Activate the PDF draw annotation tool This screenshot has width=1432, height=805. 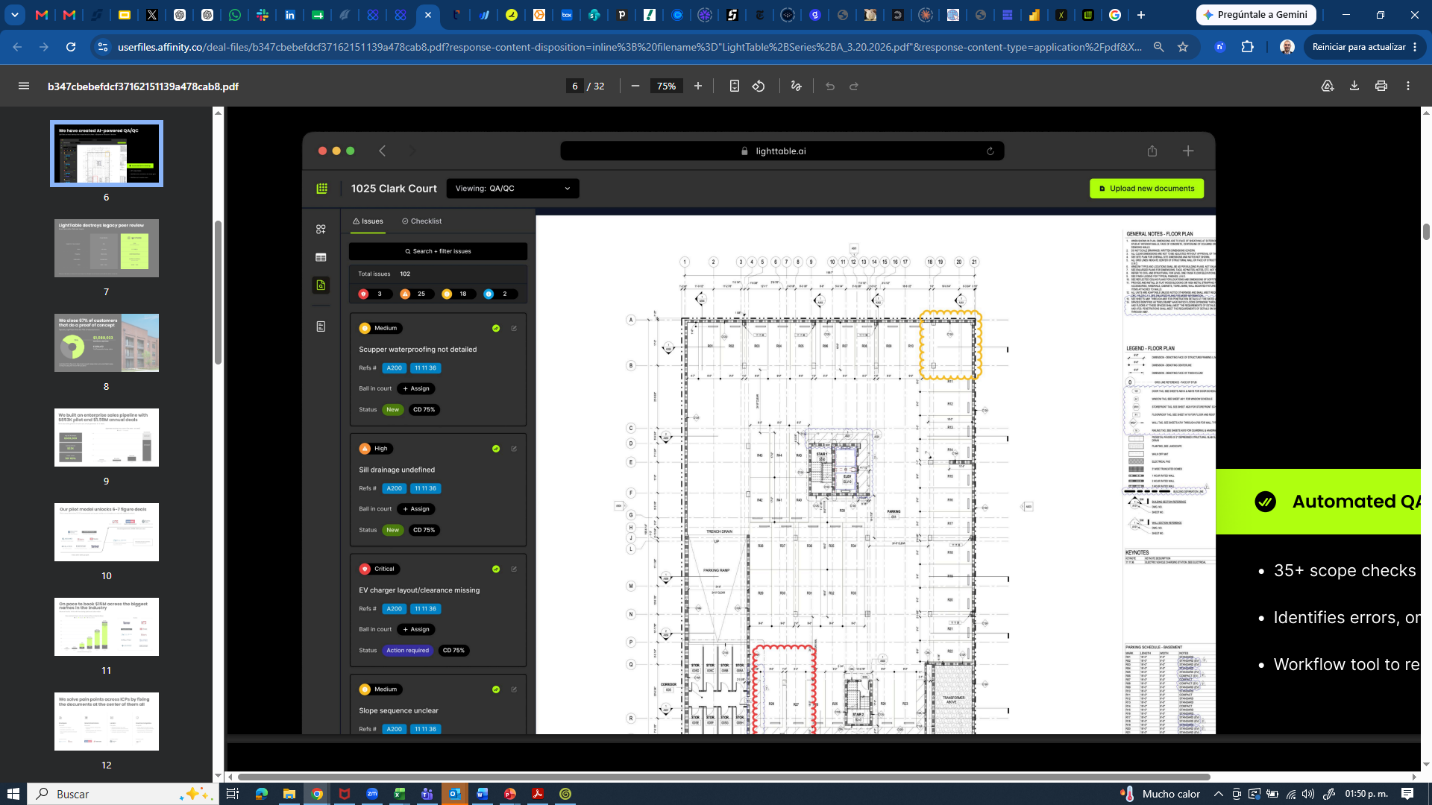pyautogui.click(x=796, y=86)
